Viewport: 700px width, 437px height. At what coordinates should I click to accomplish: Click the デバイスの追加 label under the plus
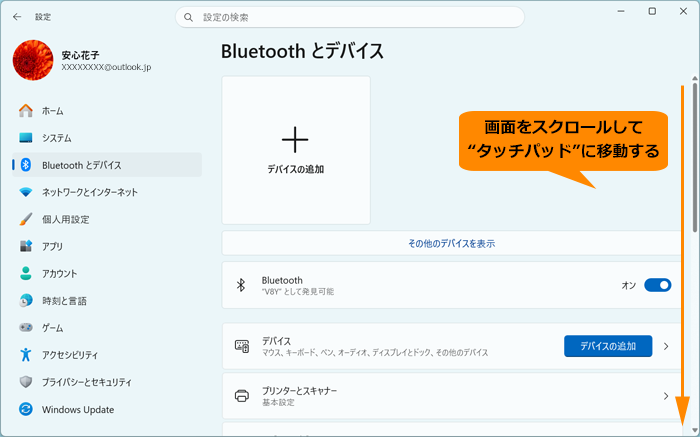point(296,170)
